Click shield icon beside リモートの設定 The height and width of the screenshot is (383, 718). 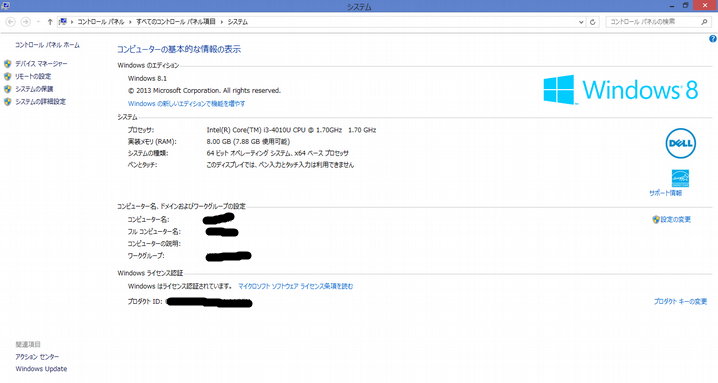pyautogui.click(x=7, y=77)
